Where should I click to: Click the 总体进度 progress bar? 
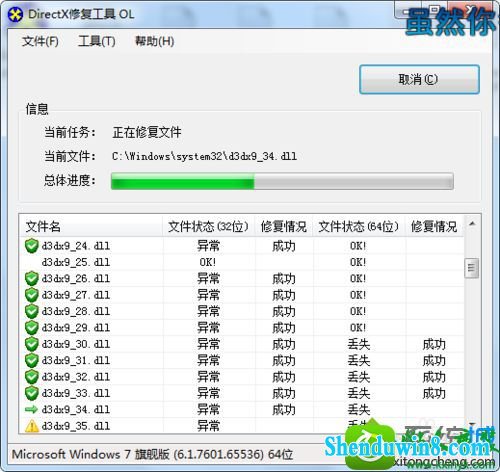click(282, 181)
